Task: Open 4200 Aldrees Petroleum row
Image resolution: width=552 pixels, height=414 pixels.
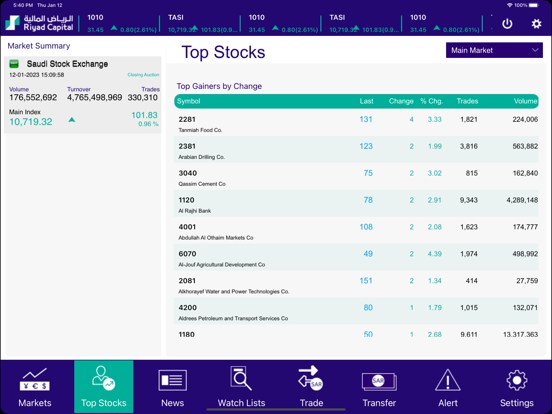Action: point(356,311)
